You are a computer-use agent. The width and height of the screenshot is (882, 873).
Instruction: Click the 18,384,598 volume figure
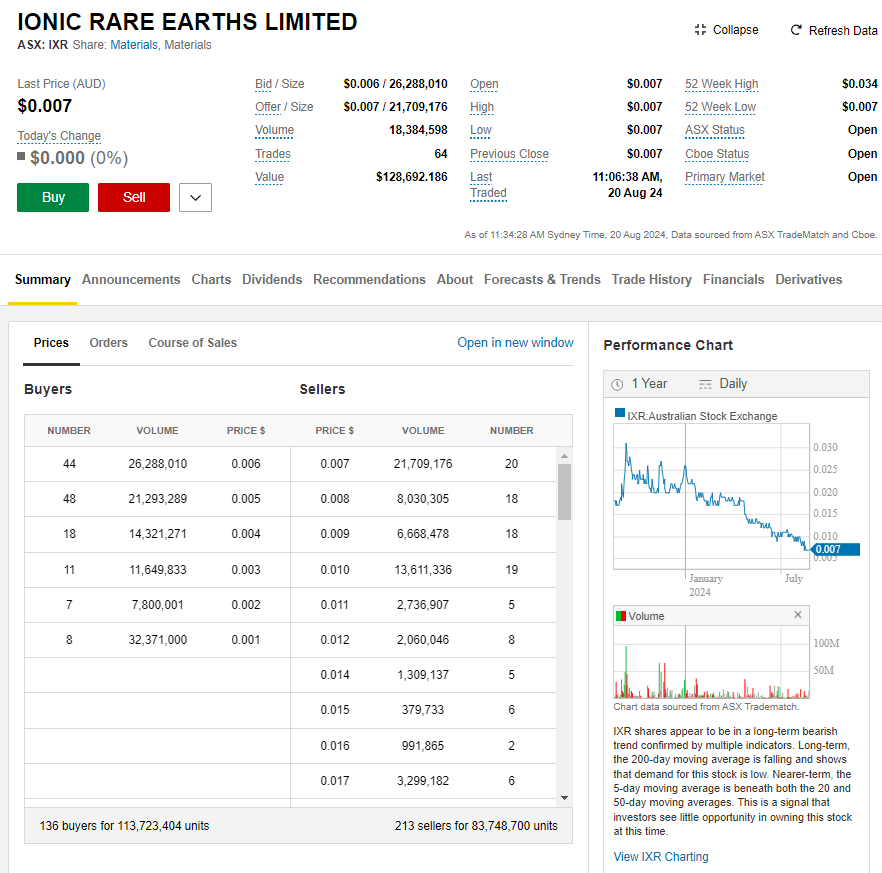point(418,130)
